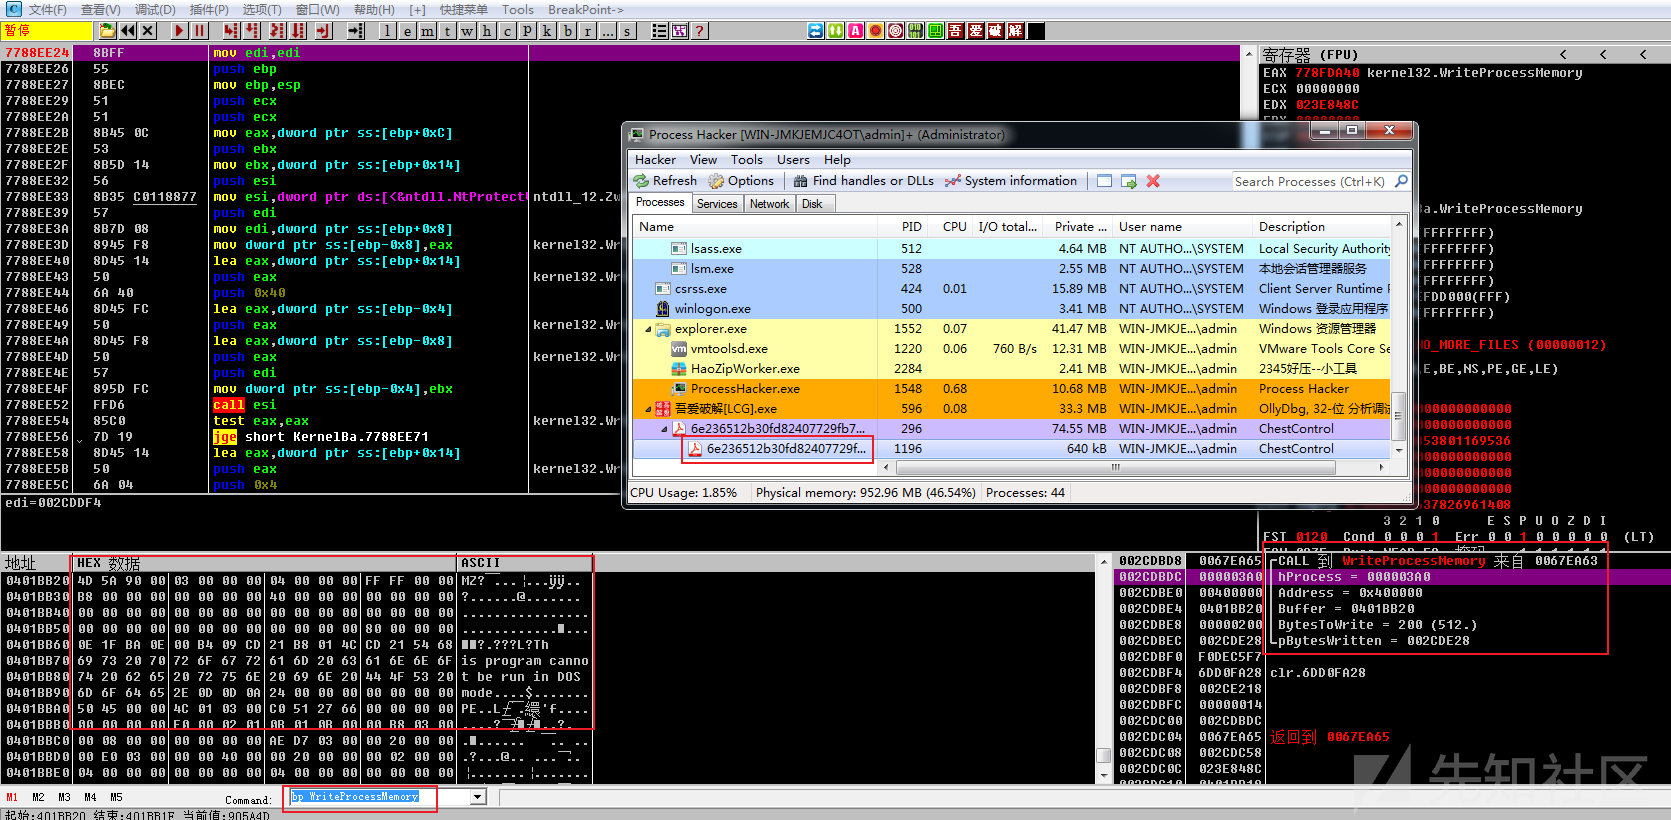Open Hacker menu in Process Hacker

(x=655, y=160)
